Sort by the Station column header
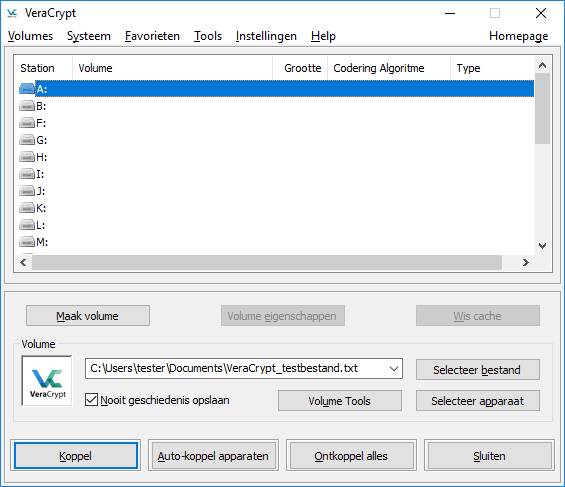Screen dimensions: 565x487 click(x=43, y=68)
